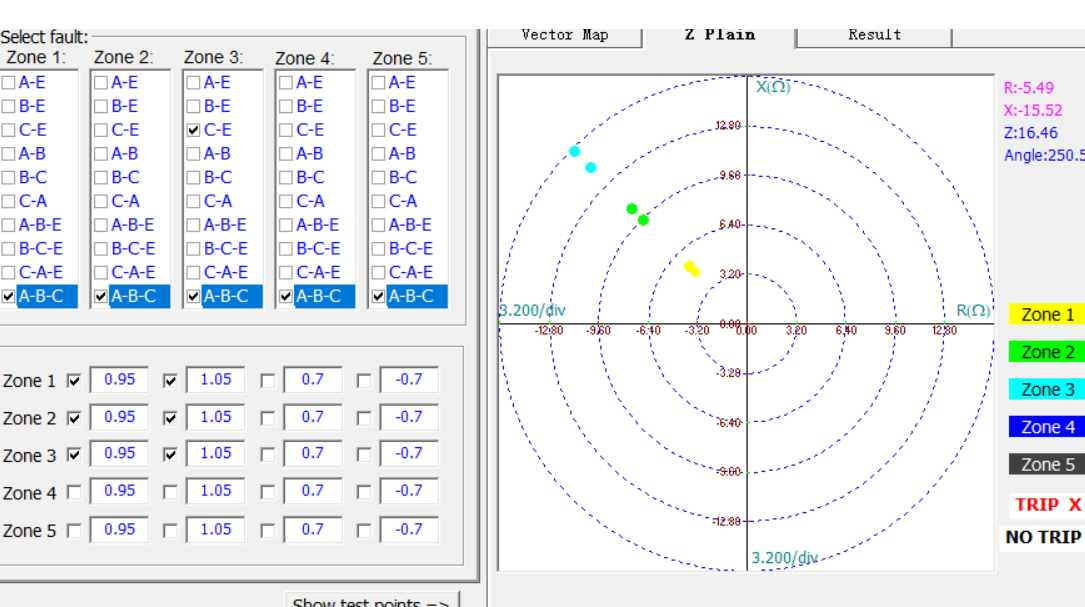Viewport: 1085px width, 607px height.
Task: Check C-A-E fault in Zone 5
Action: point(378,273)
